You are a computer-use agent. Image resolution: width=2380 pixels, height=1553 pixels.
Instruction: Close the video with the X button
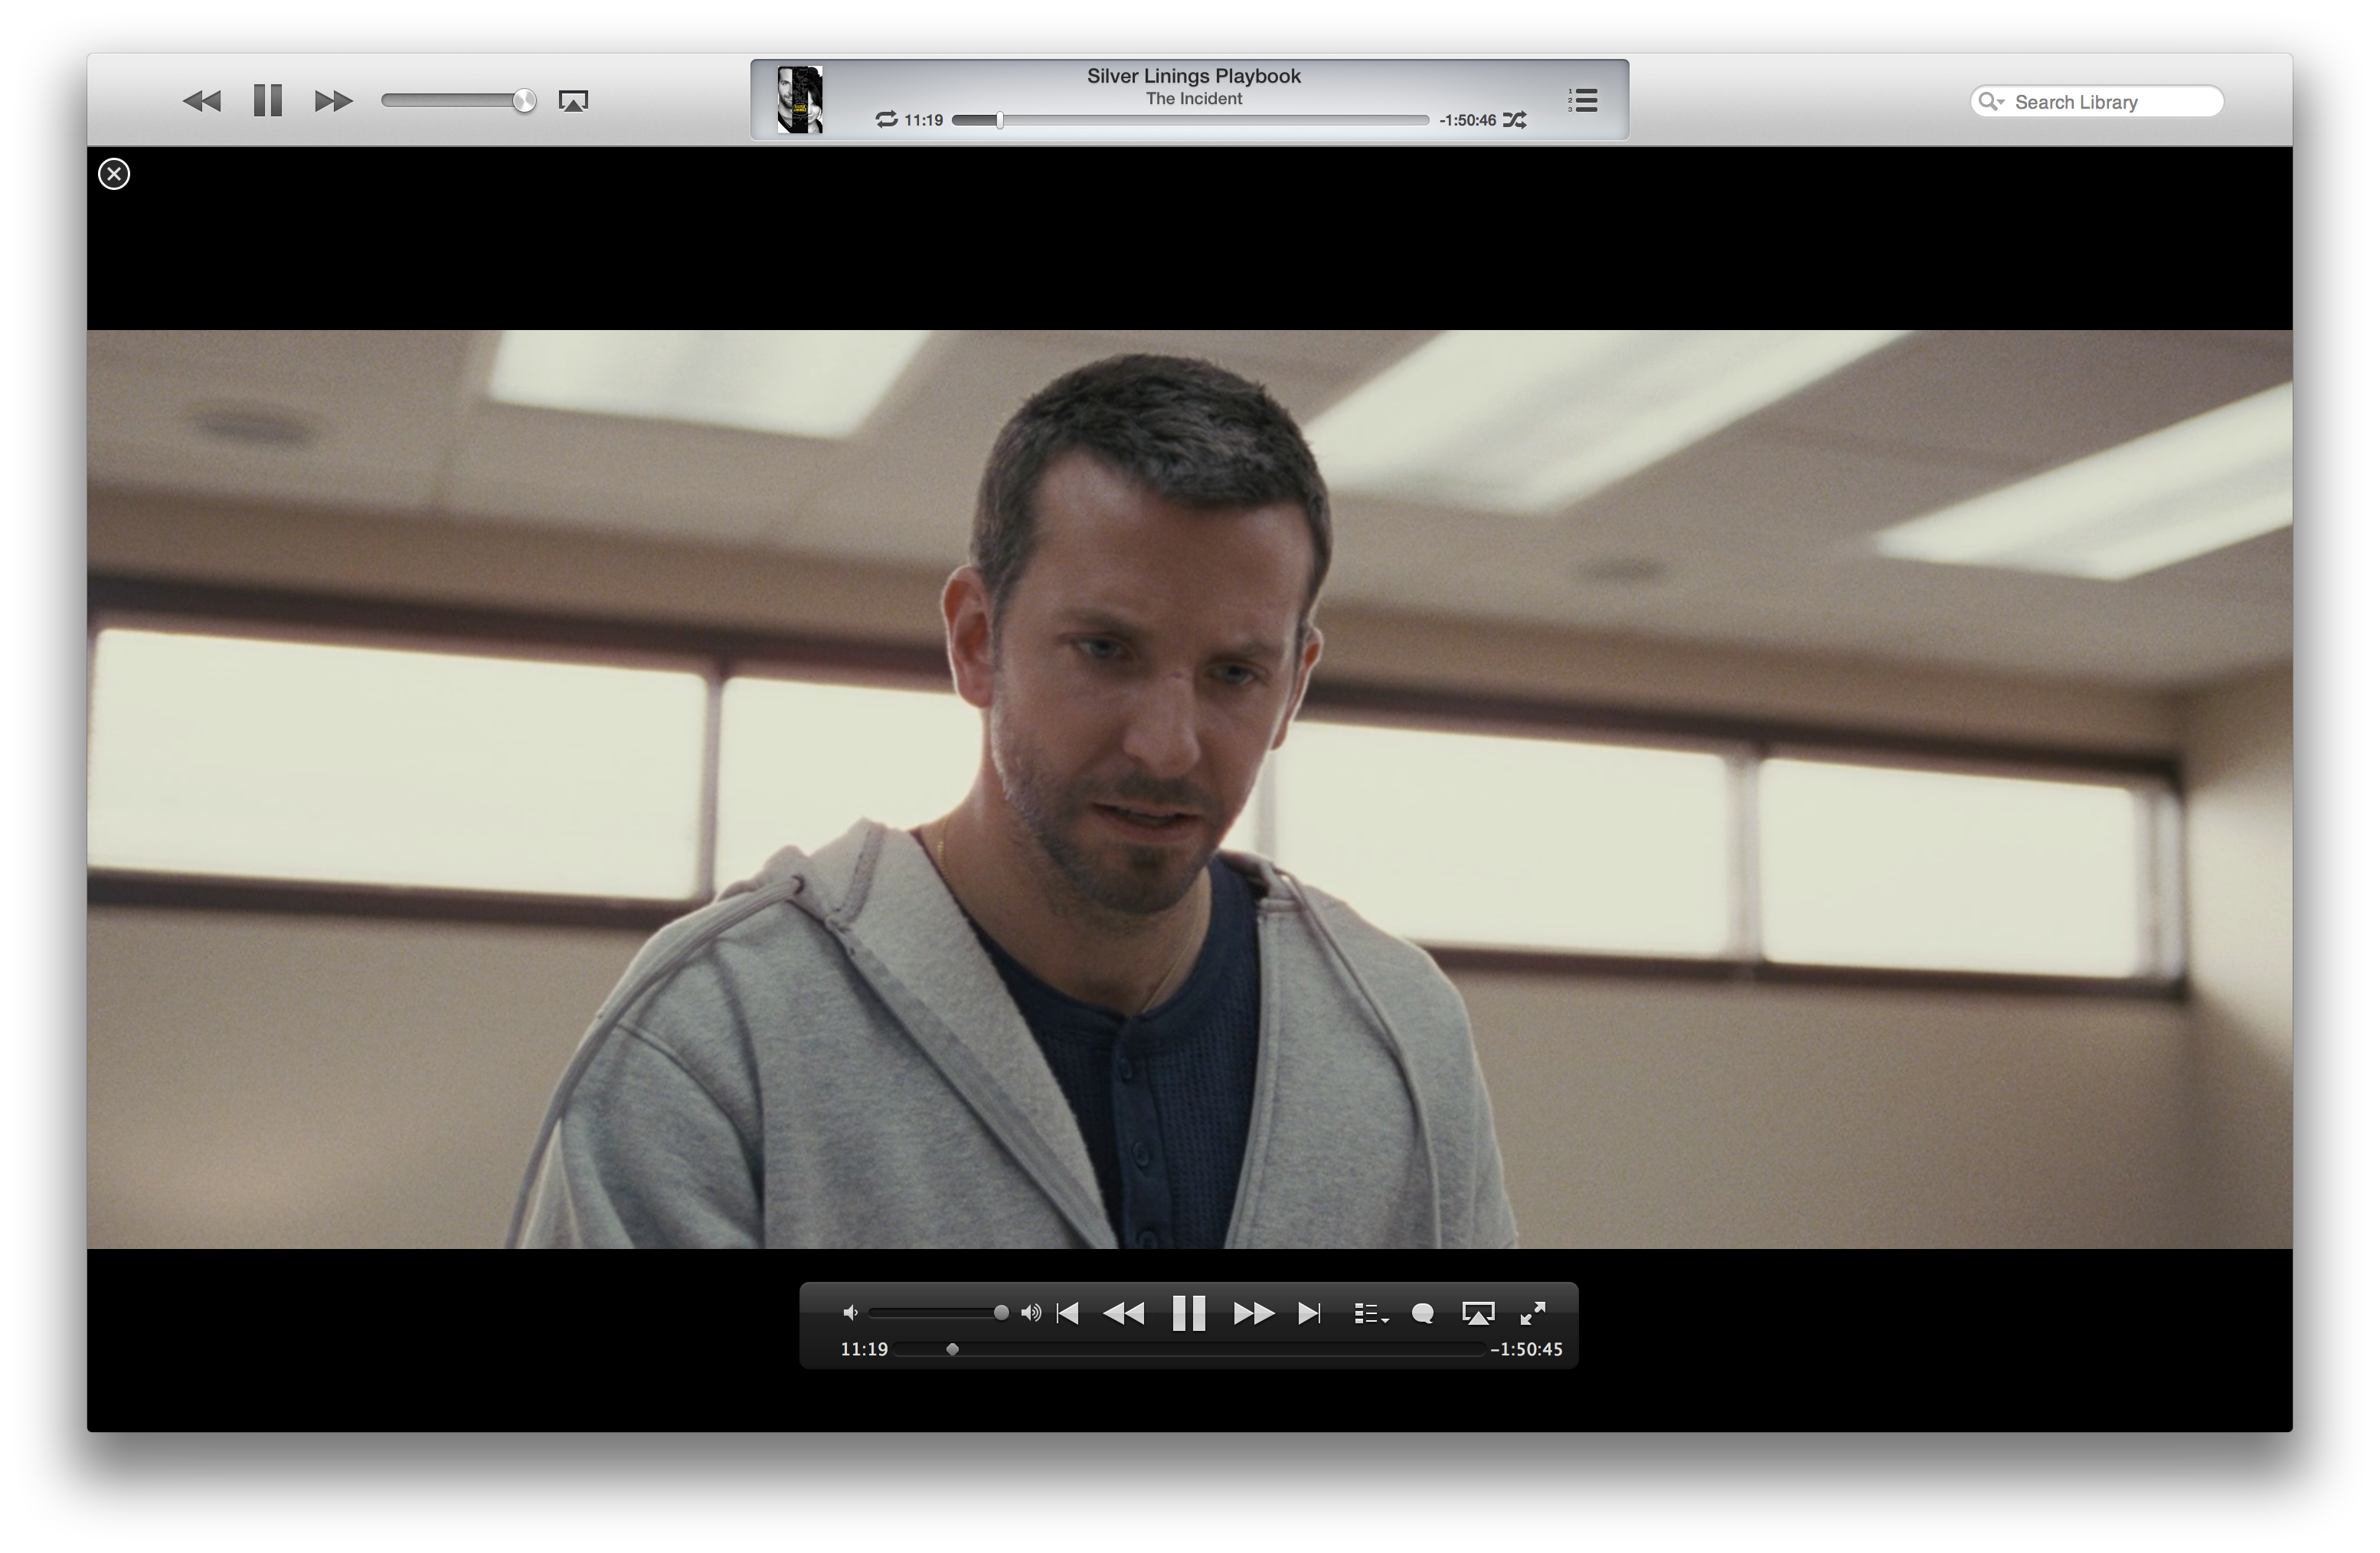(x=114, y=174)
